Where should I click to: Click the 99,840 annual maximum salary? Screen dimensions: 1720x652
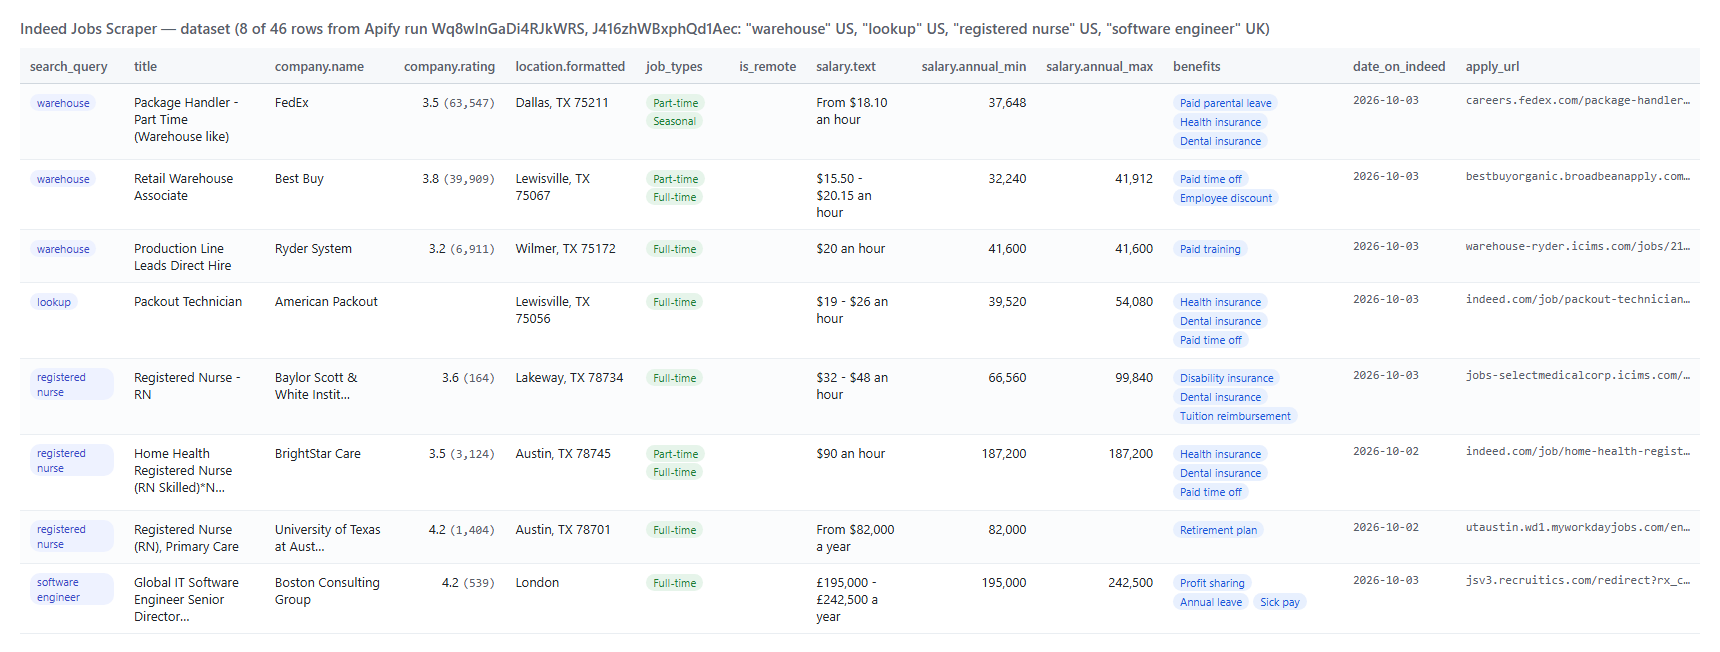click(1134, 378)
